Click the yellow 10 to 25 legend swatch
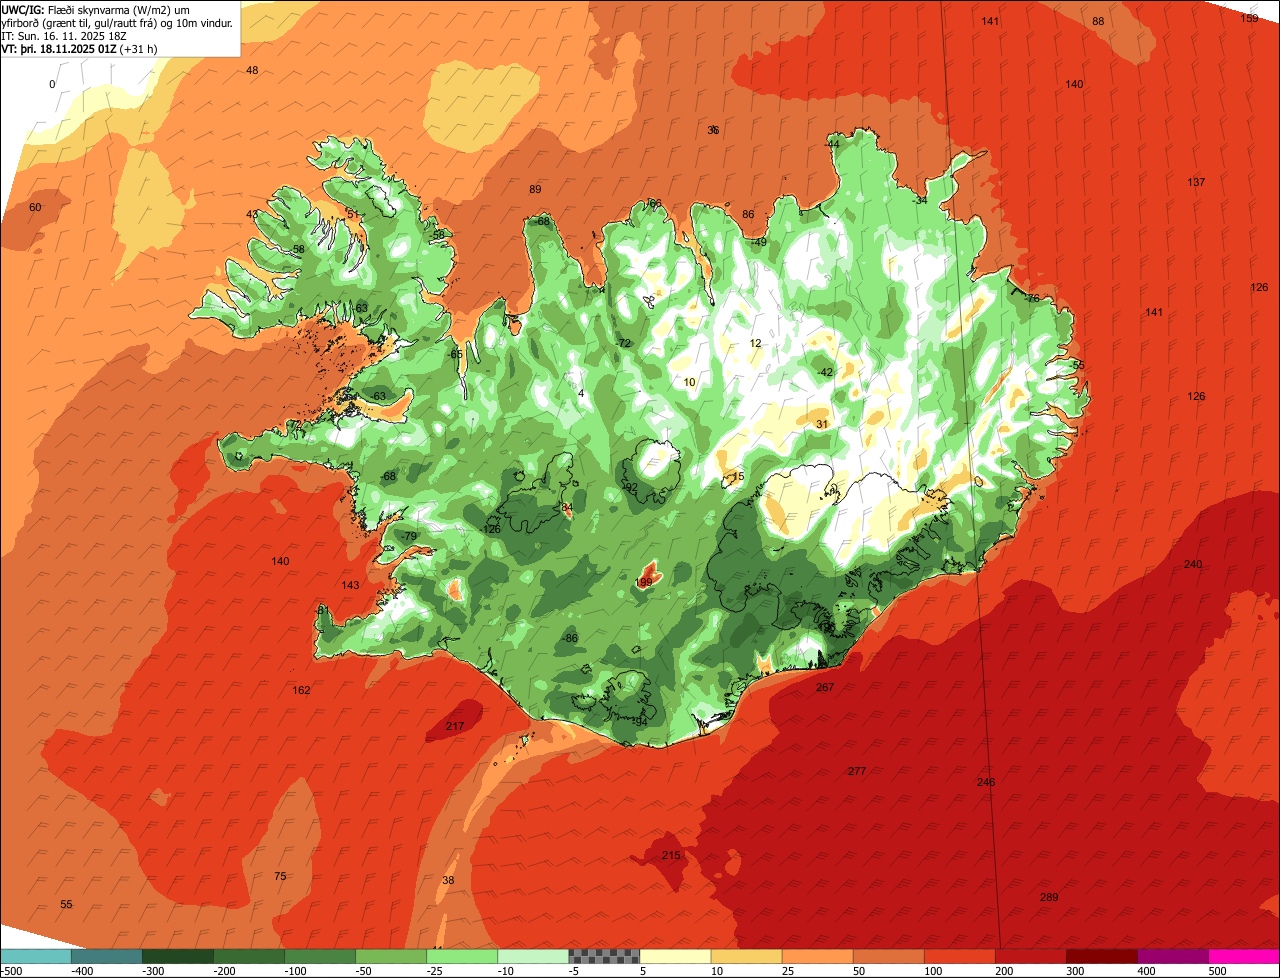 [x=746, y=956]
